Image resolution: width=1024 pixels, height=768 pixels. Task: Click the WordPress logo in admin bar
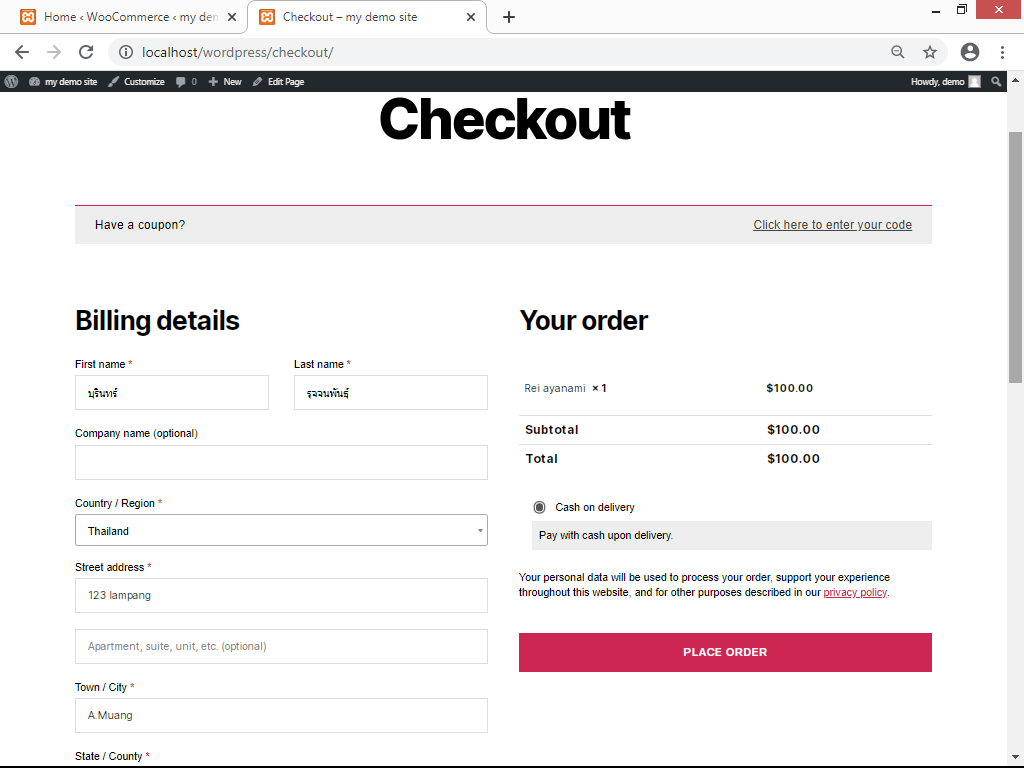11,82
